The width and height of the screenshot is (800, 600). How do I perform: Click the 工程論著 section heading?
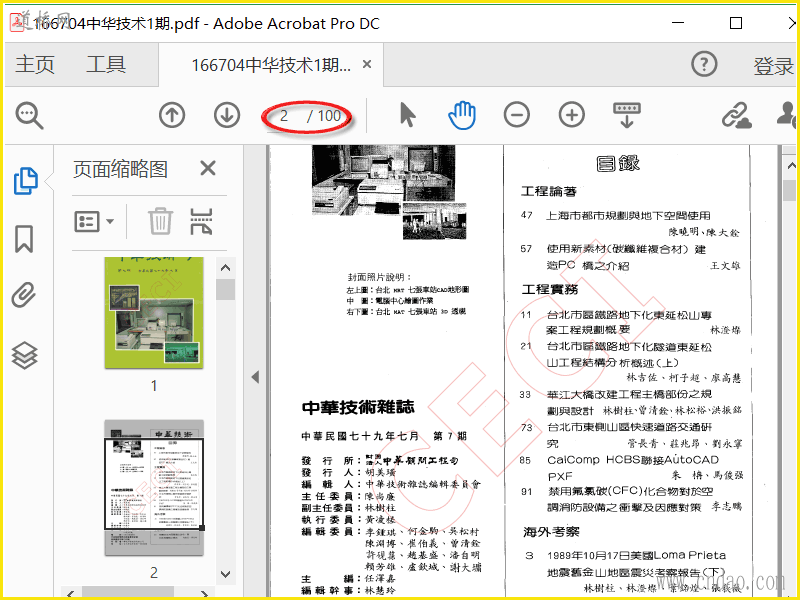click(548, 191)
